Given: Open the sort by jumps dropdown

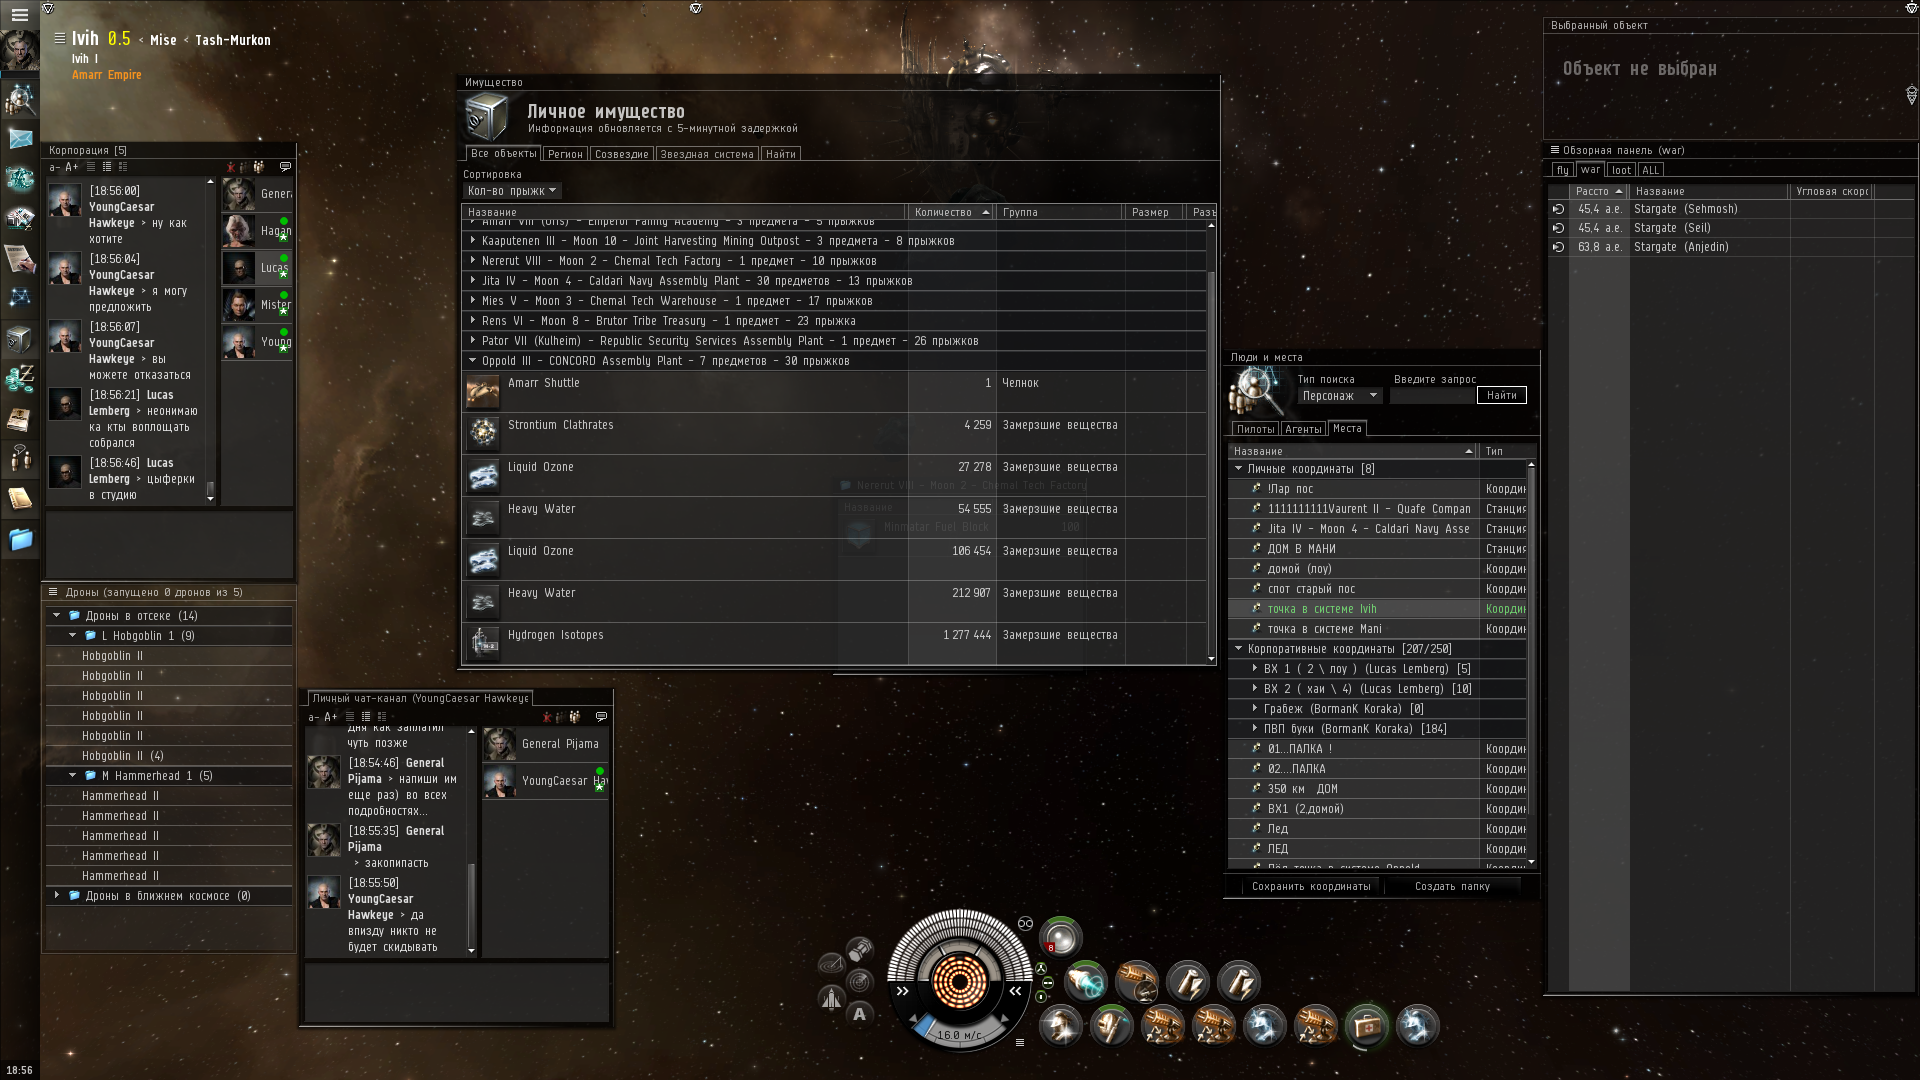Looking at the screenshot, I should [x=512, y=191].
